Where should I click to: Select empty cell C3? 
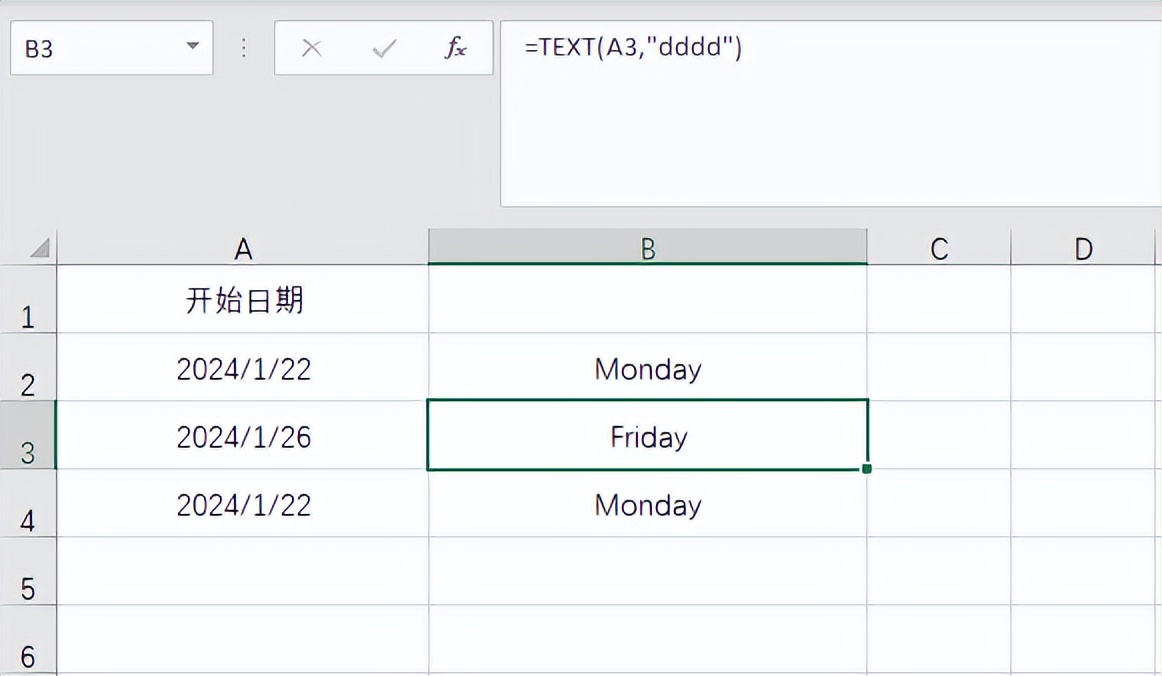tap(939, 436)
